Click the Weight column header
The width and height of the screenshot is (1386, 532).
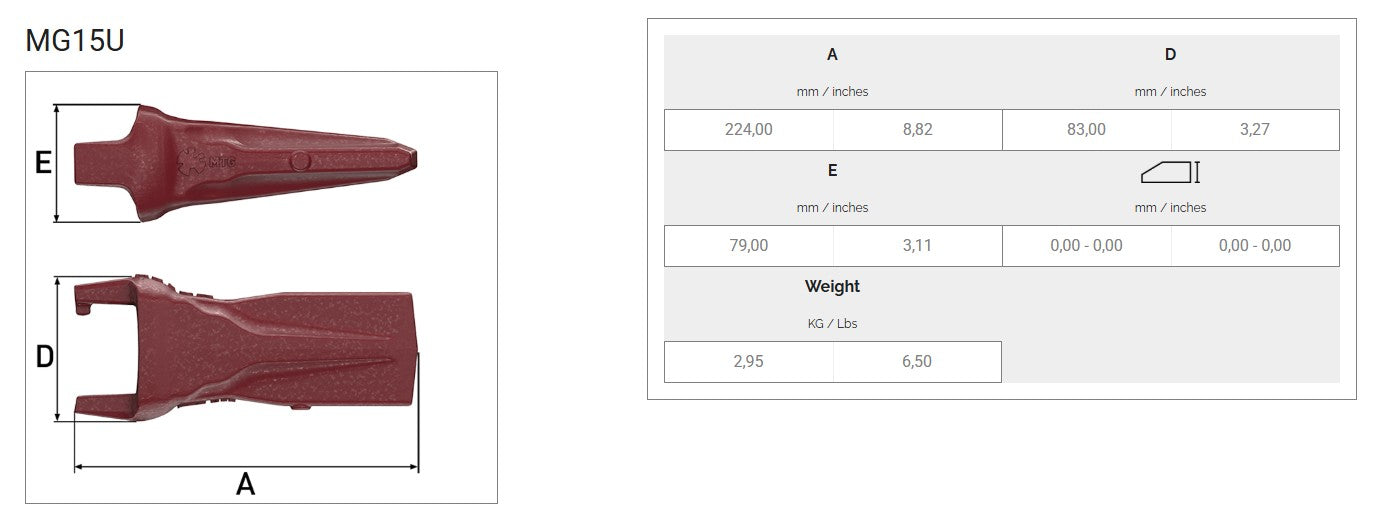832,286
